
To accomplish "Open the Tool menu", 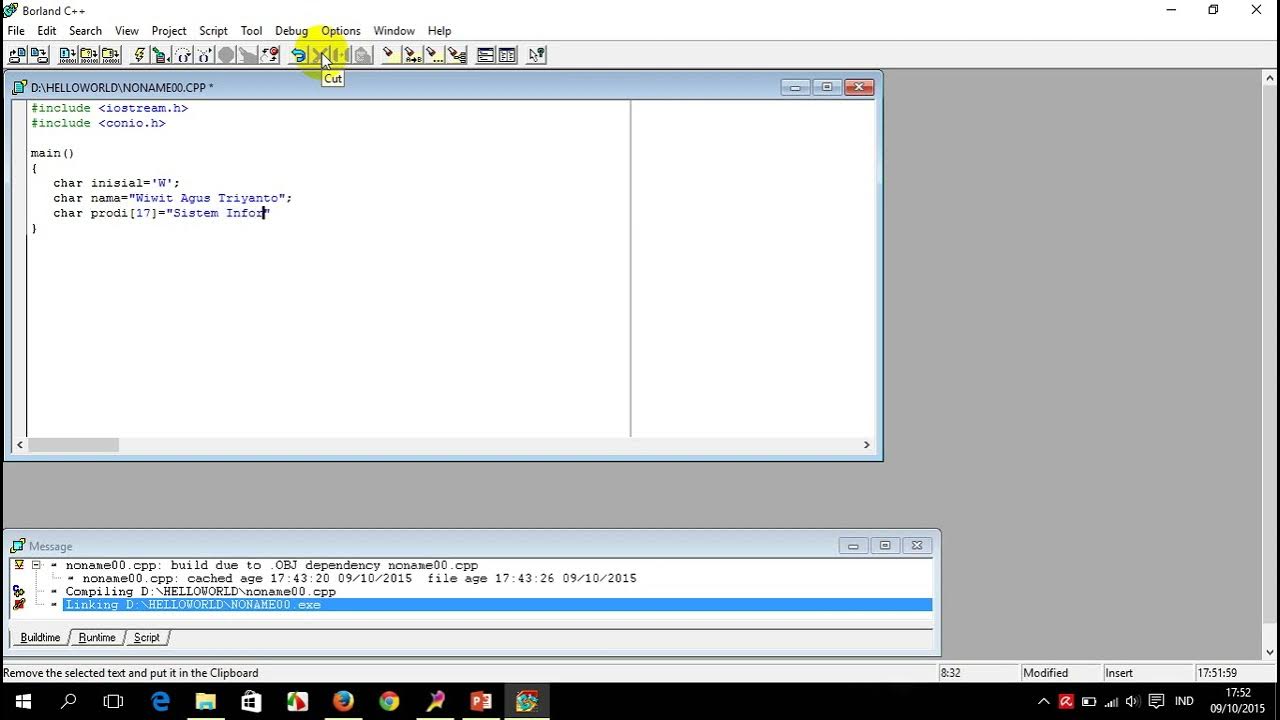I will [x=251, y=31].
